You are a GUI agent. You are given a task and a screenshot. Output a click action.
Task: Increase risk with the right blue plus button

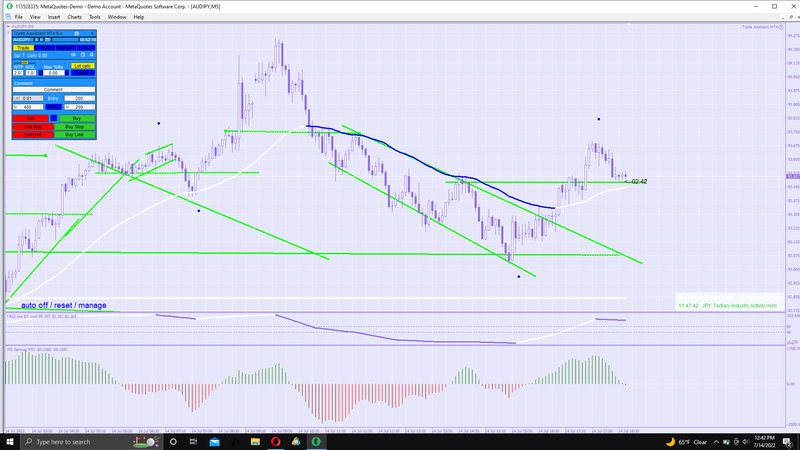click(x=67, y=73)
